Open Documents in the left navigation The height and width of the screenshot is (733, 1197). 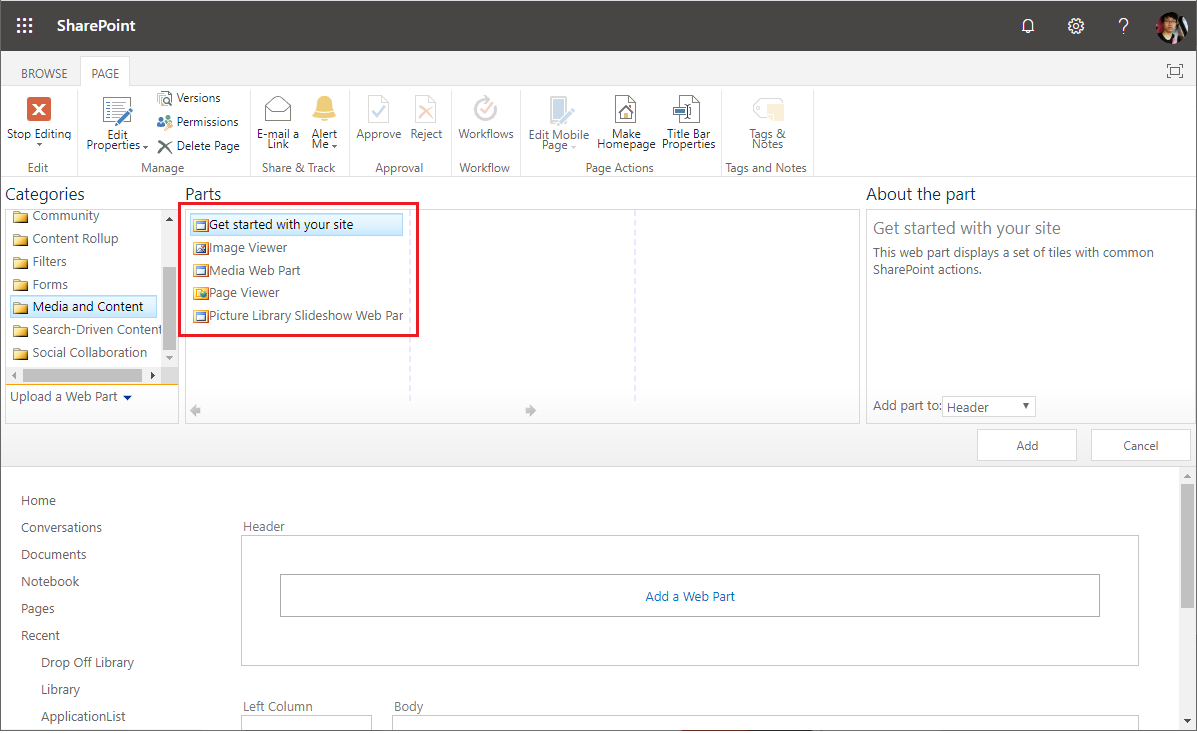[x=53, y=554]
